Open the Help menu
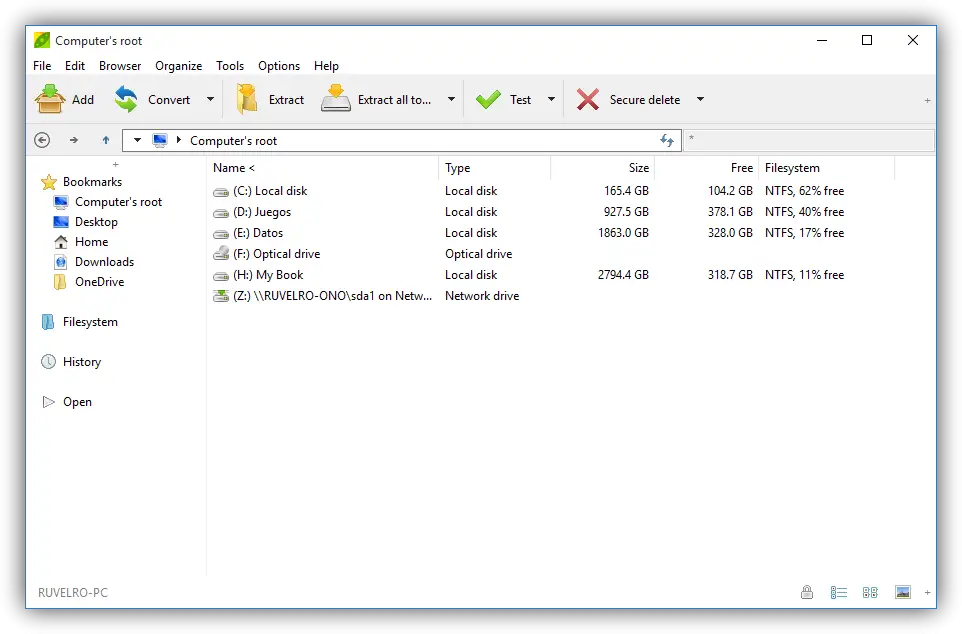Screen dimensions: 962x634 [x=326, y=66]
